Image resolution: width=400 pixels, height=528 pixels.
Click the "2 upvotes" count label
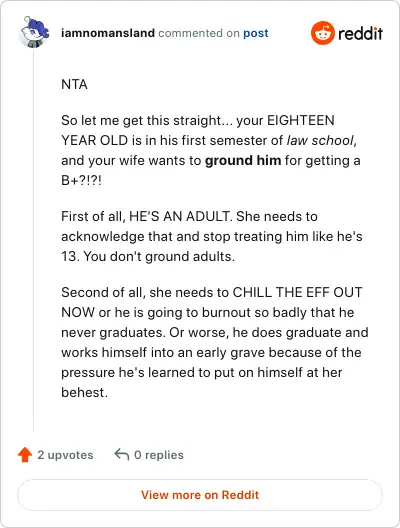pyautogui.click(x=65, y=455)
